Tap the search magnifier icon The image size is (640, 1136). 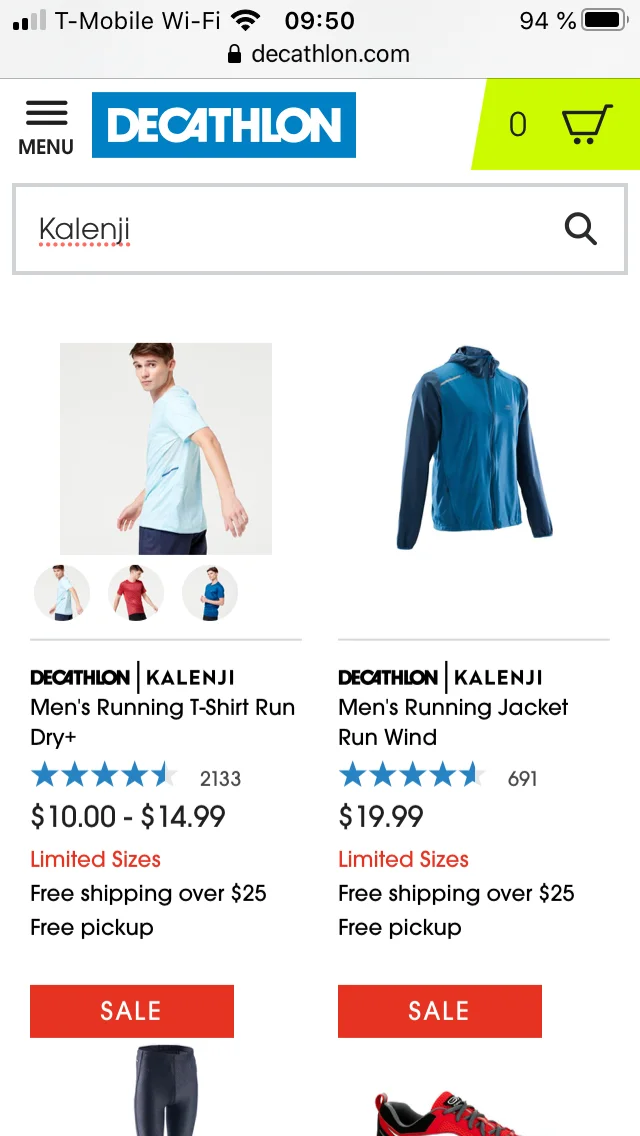point(581,229)
